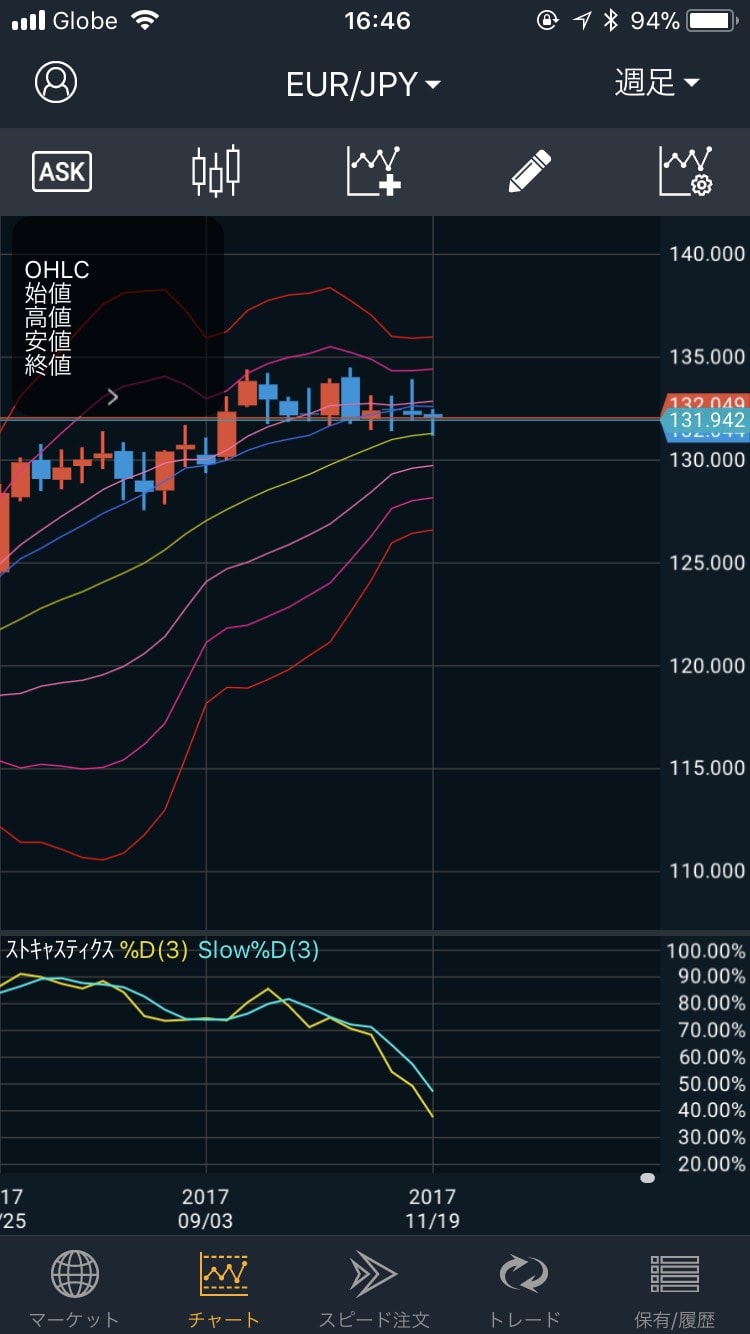
Task: Tap the ストキャスティクス indicator title
Action: (x=60, y=951)
